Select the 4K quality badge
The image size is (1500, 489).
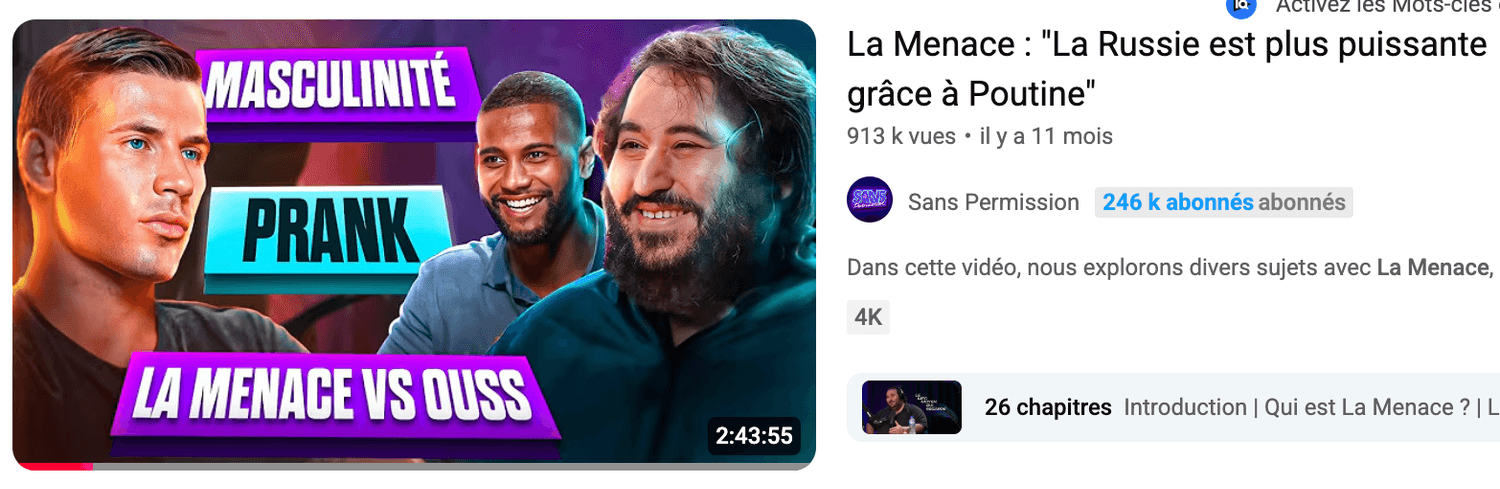click(868, 318)
